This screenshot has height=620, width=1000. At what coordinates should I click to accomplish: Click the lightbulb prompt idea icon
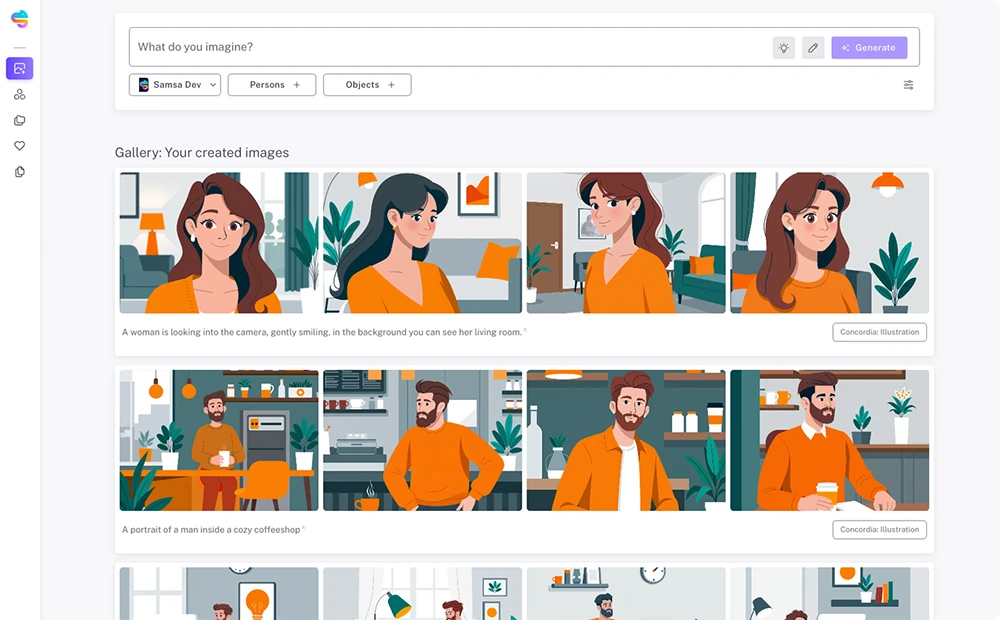click(x=784, y=48)
